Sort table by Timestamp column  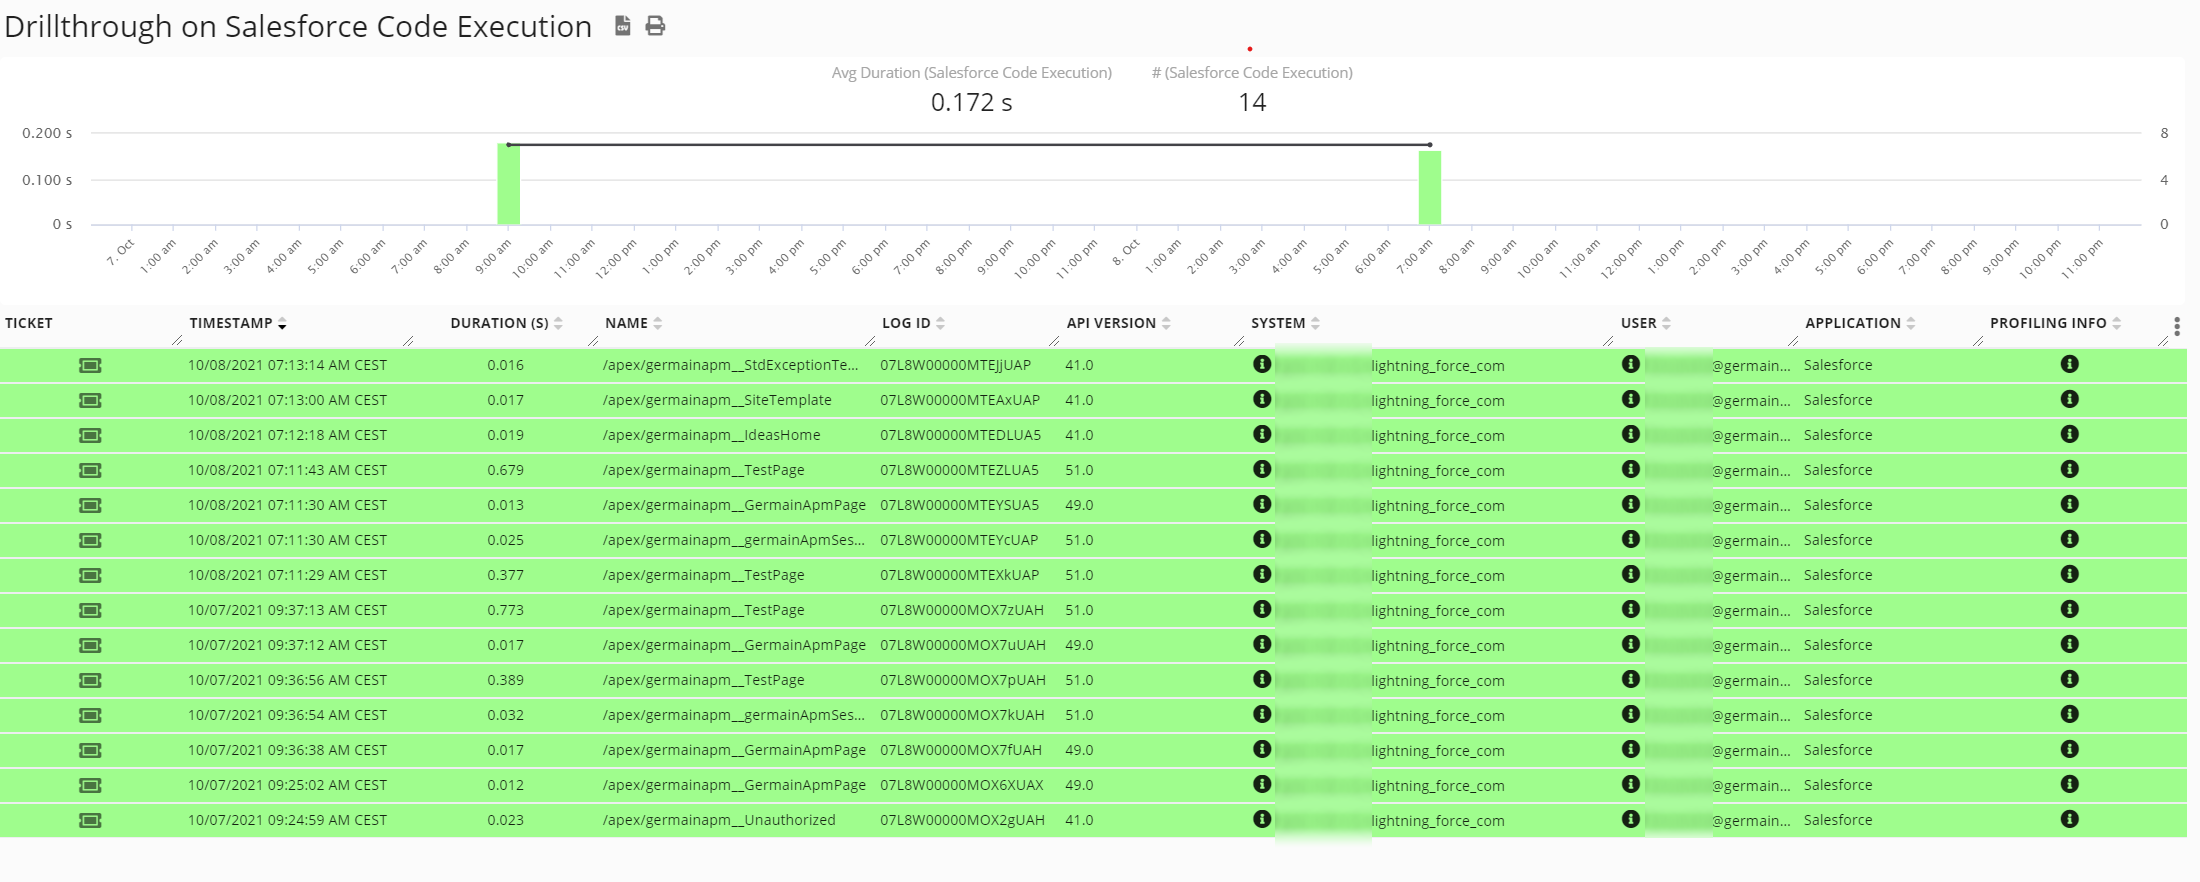tap(231, 323)
